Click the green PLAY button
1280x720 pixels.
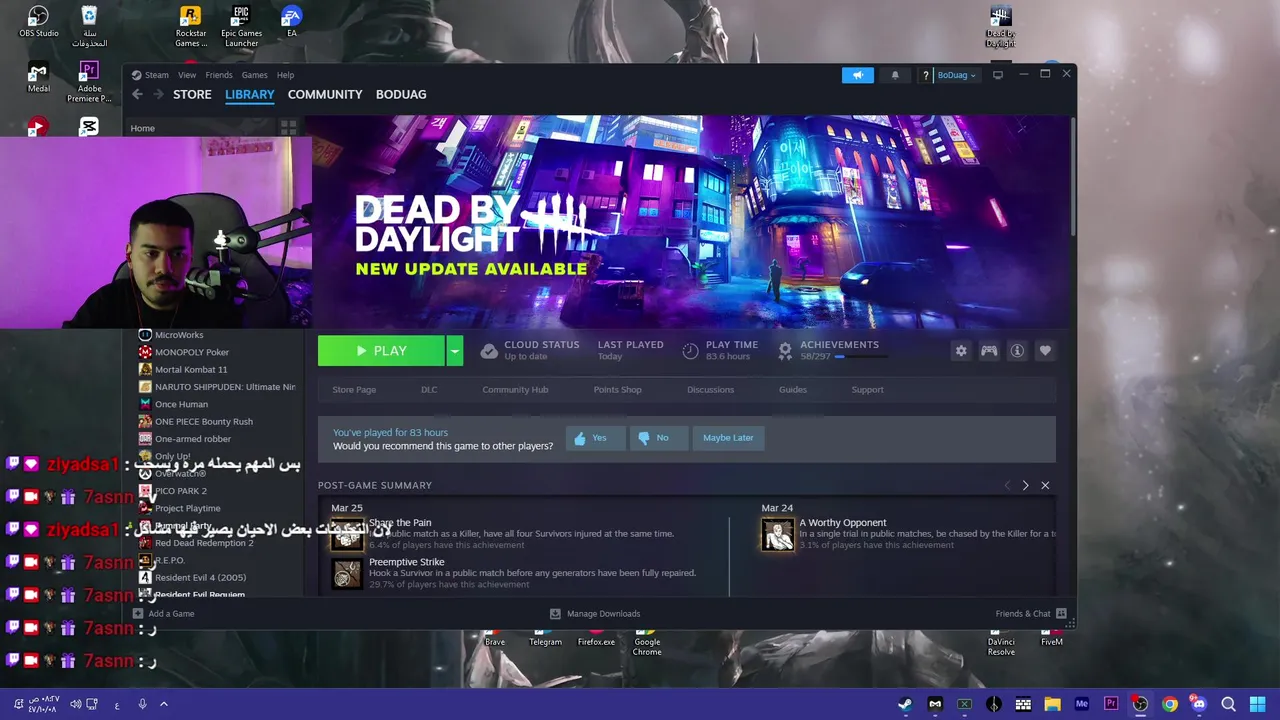point(381,351)
